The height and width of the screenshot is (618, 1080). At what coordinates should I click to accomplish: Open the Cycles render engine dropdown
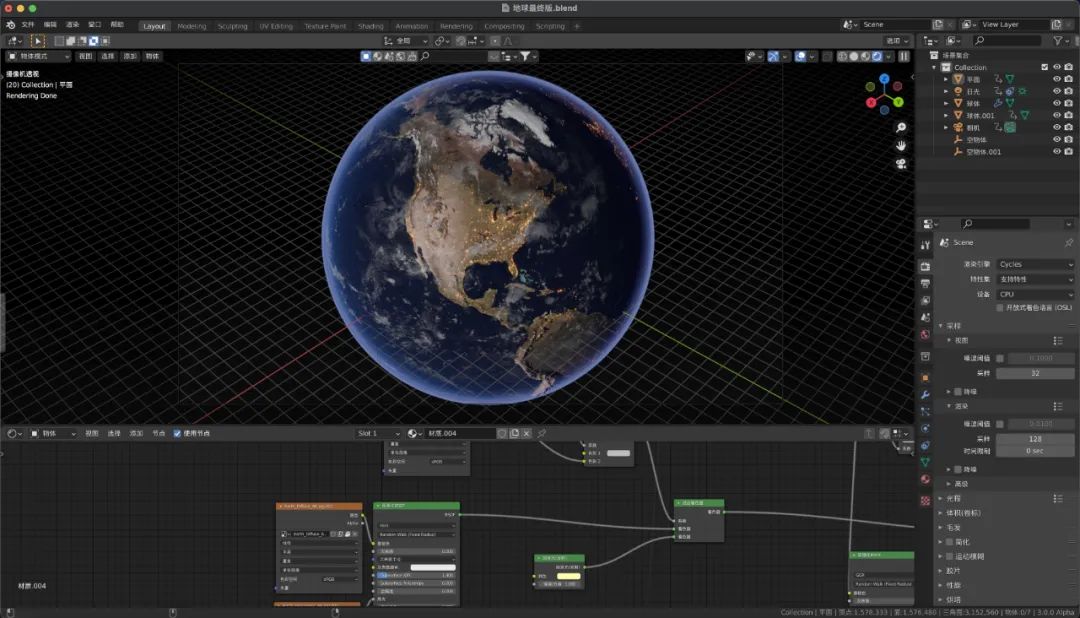click(x=1034, y=264)
